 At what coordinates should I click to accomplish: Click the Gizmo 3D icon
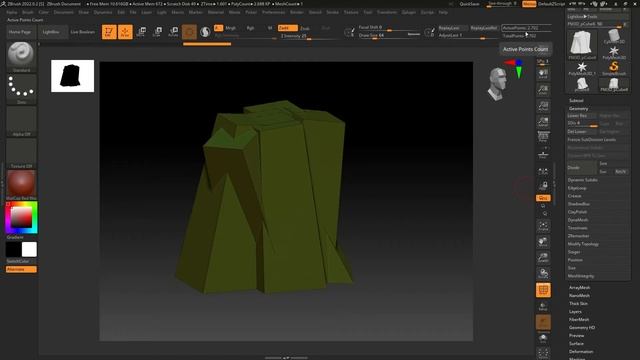tap(189, 32)
